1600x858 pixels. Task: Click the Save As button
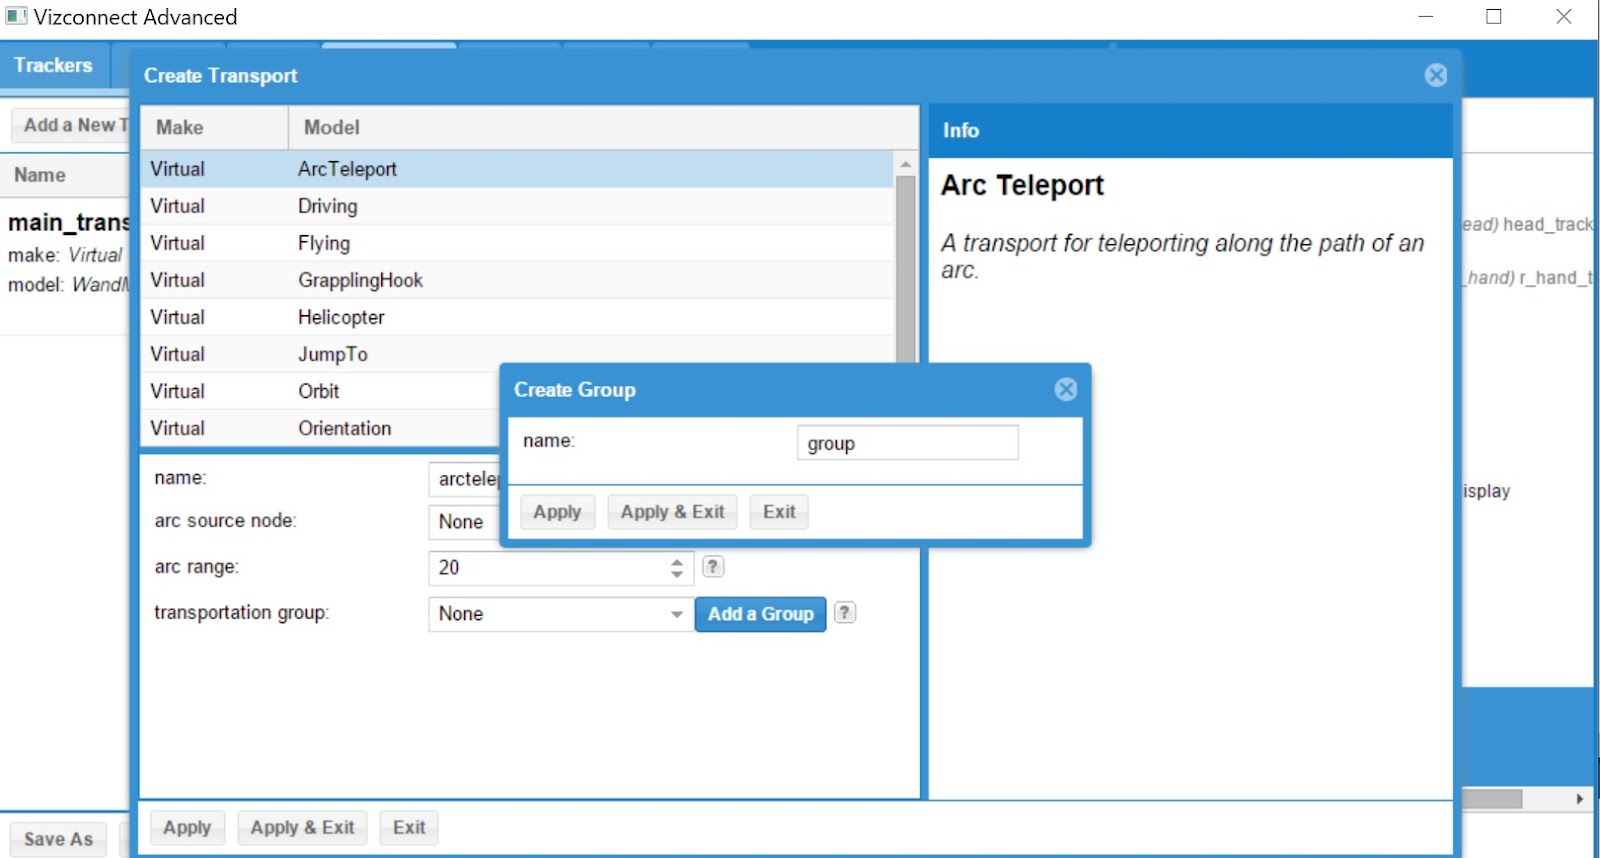click(x=58, y=839)
